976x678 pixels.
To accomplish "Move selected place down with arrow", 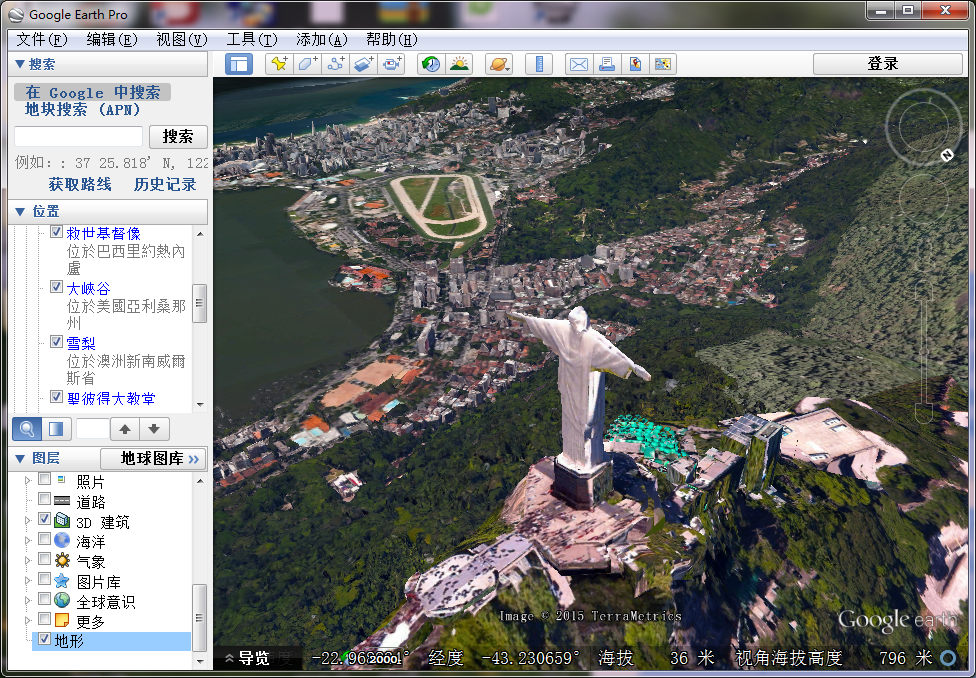I will (x=154, y=429).
